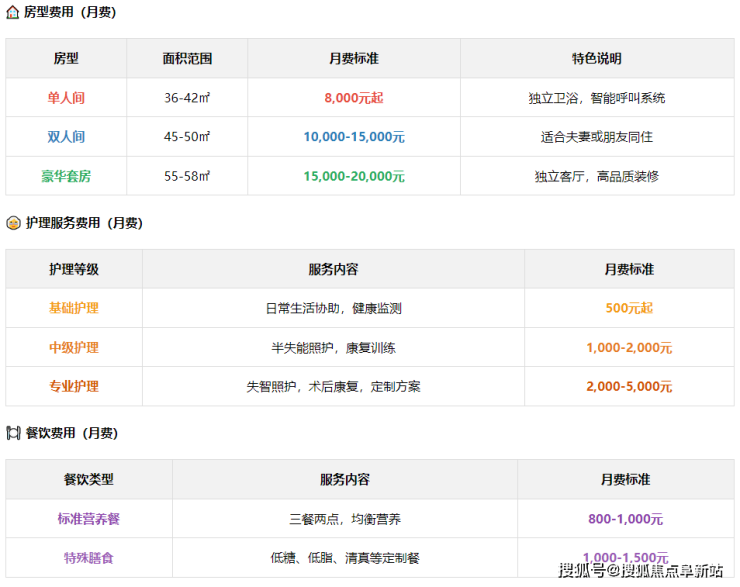Click the 8,000元起 price text
Viewport: 740px width, 587px height.
(353, 98)
